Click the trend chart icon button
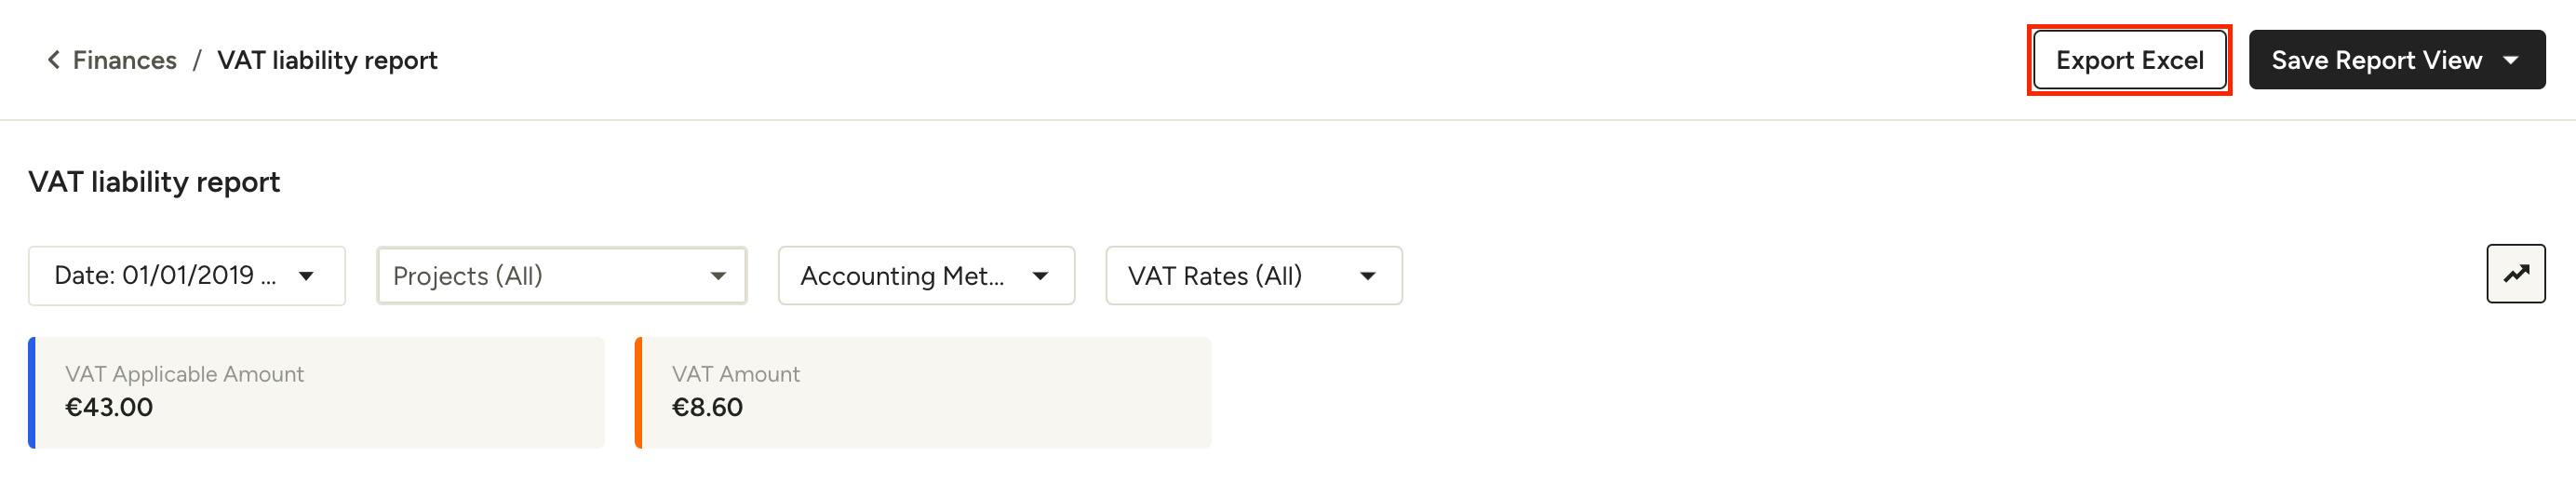This screenshot has height=484, width=2576. pos(2516,274)
